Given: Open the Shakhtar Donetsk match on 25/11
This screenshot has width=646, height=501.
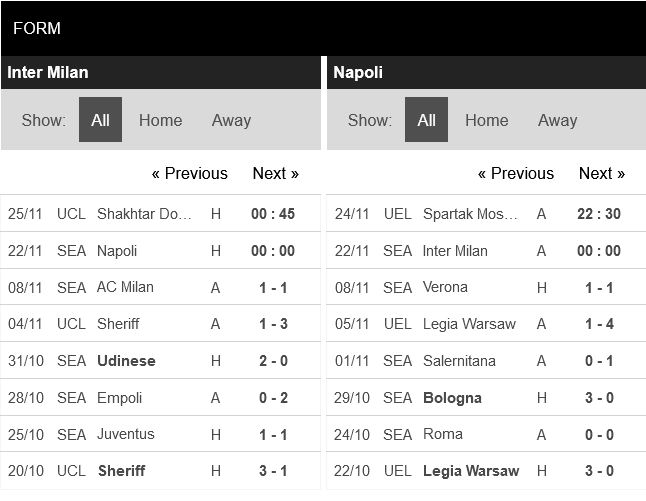Looking at the screenshot, I should pyautogui.click(x=144, y=214).
